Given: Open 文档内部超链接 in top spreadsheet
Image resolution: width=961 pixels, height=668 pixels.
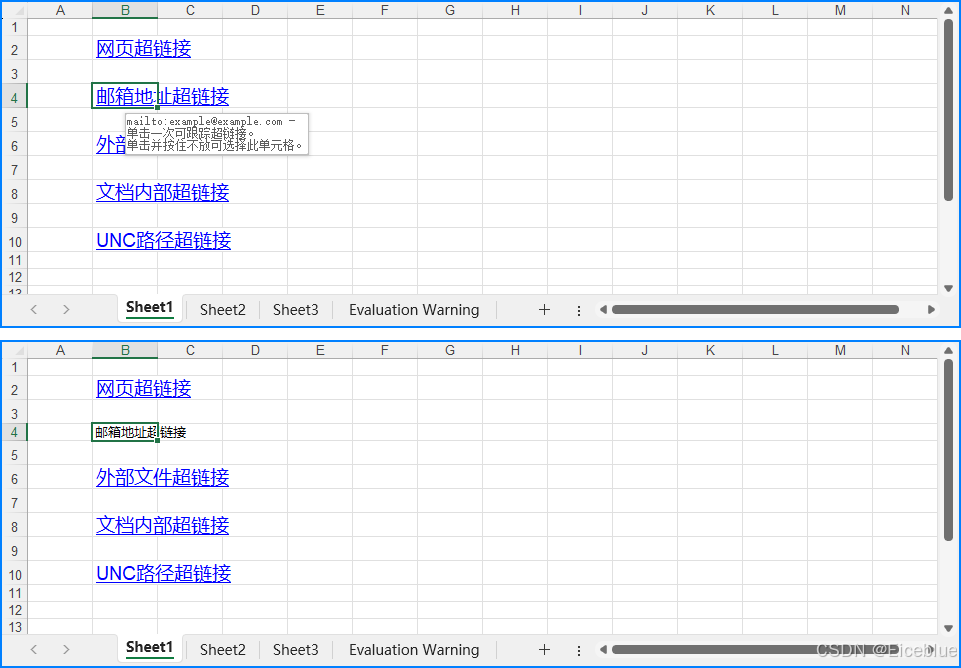Looking at the screenshot, I should 162,192.
